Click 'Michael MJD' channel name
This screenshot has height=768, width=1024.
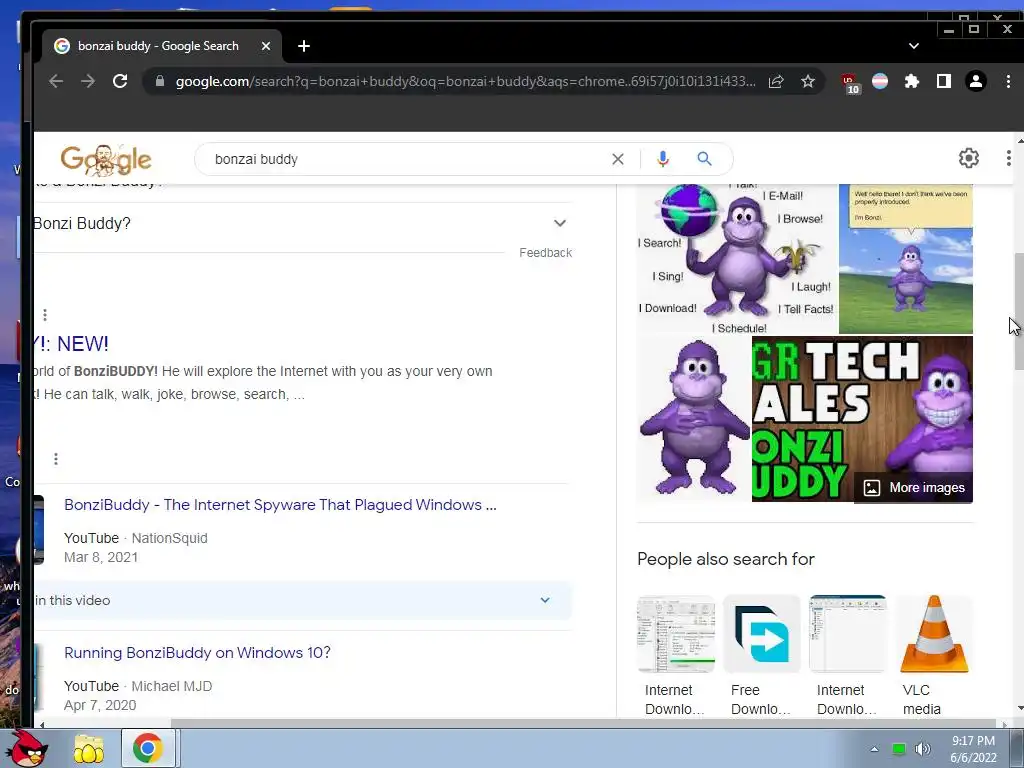click(x=172, y=686)
